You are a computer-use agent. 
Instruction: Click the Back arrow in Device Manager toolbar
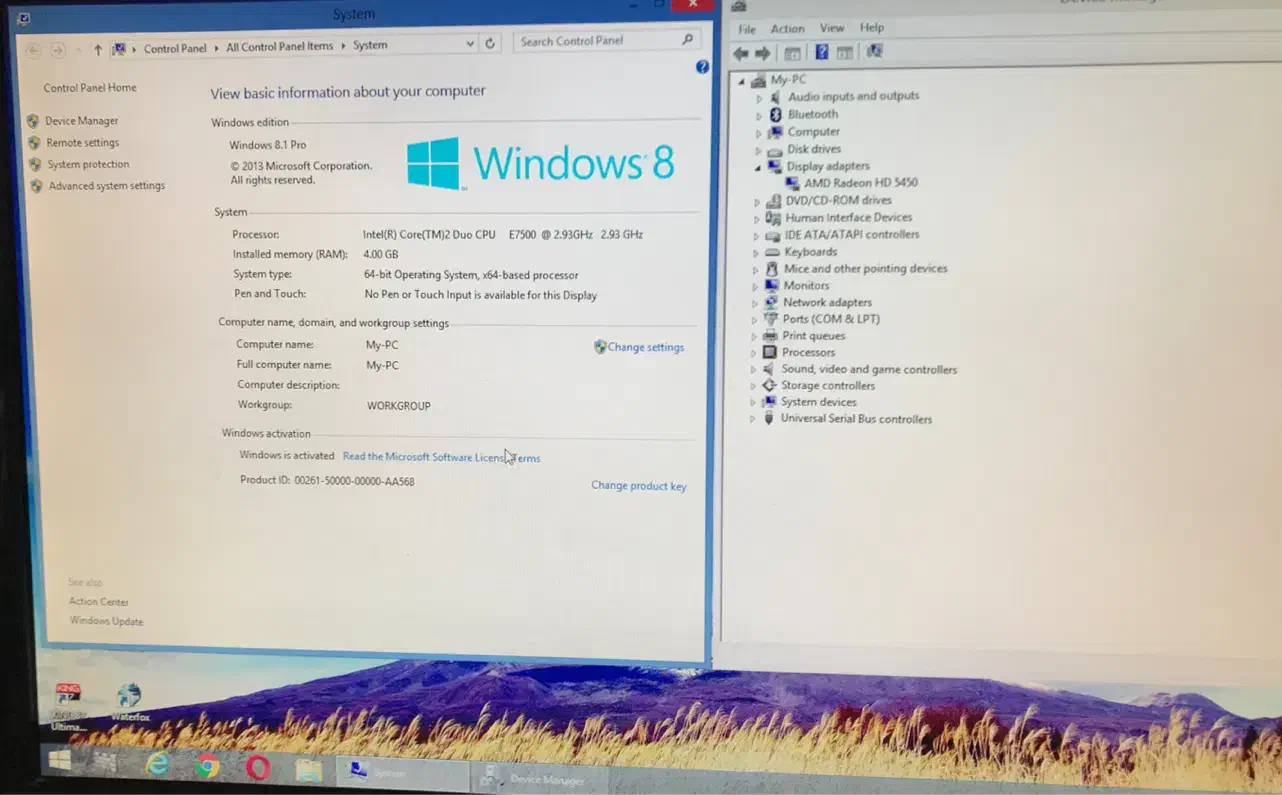click(x=740, y=53)
